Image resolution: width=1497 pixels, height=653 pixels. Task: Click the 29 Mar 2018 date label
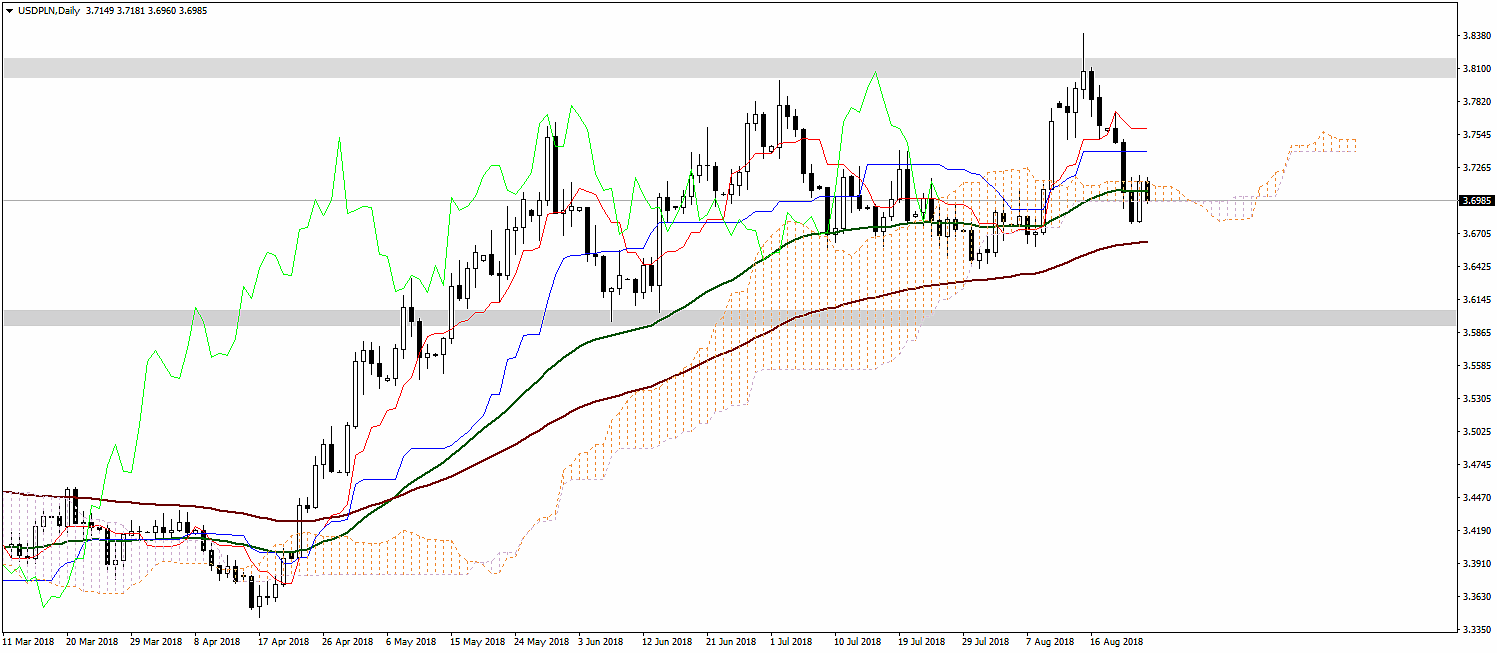pos(157,641)
